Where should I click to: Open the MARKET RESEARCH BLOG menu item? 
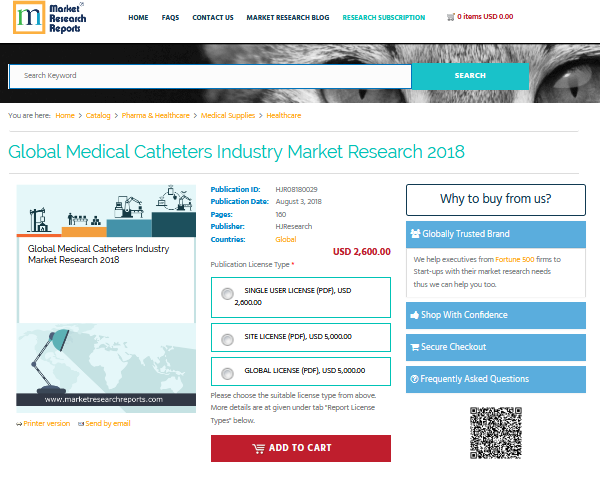point(288,18)
